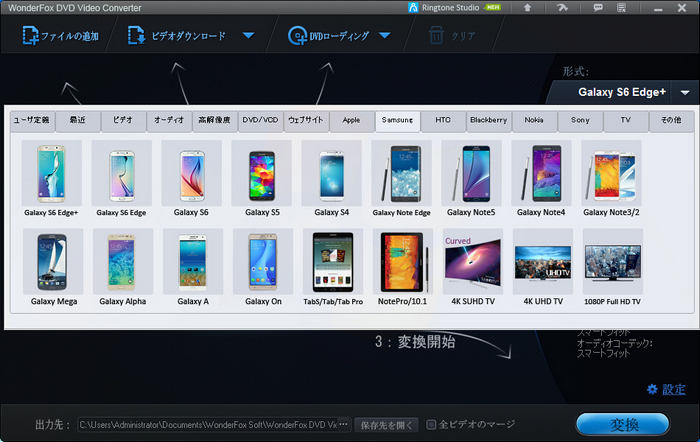
Task: Pick the 1080P Full HD TV preset
Action: pyautogui.click(x=613, y=262)
